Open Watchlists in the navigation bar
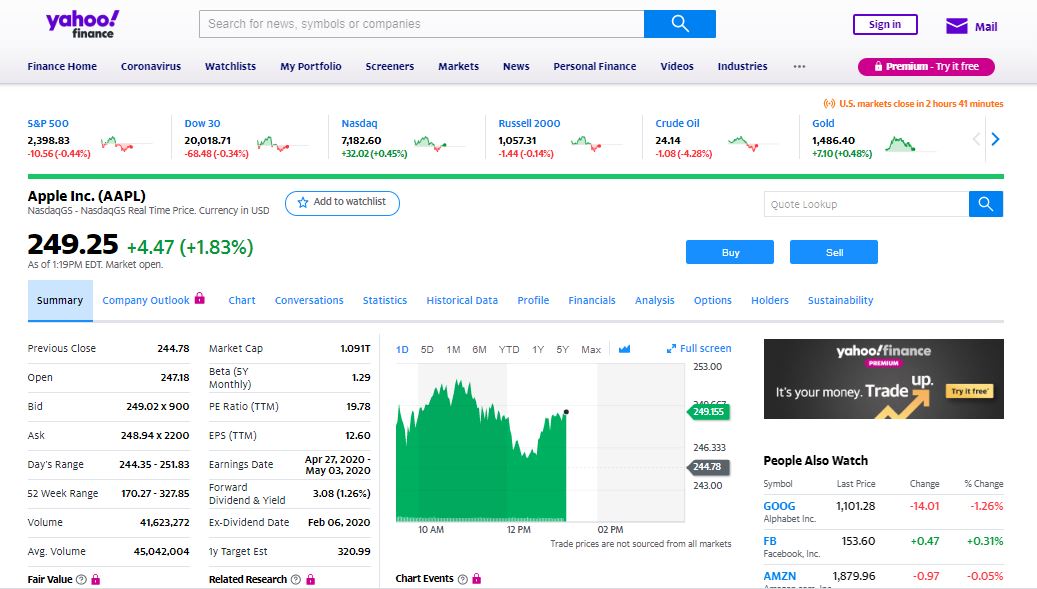Viewport: 1037px width, 589px height. [x=230, y=66]
